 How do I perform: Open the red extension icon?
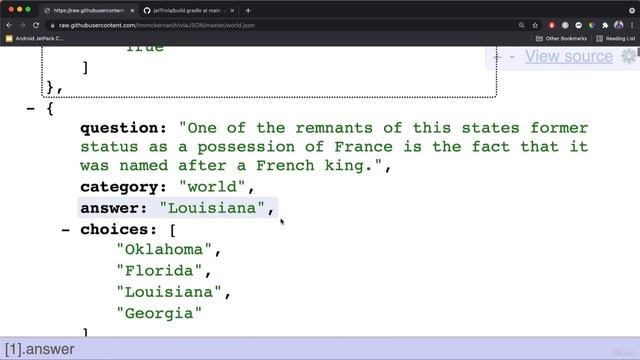pyautogui.click(x=552, y=25)
